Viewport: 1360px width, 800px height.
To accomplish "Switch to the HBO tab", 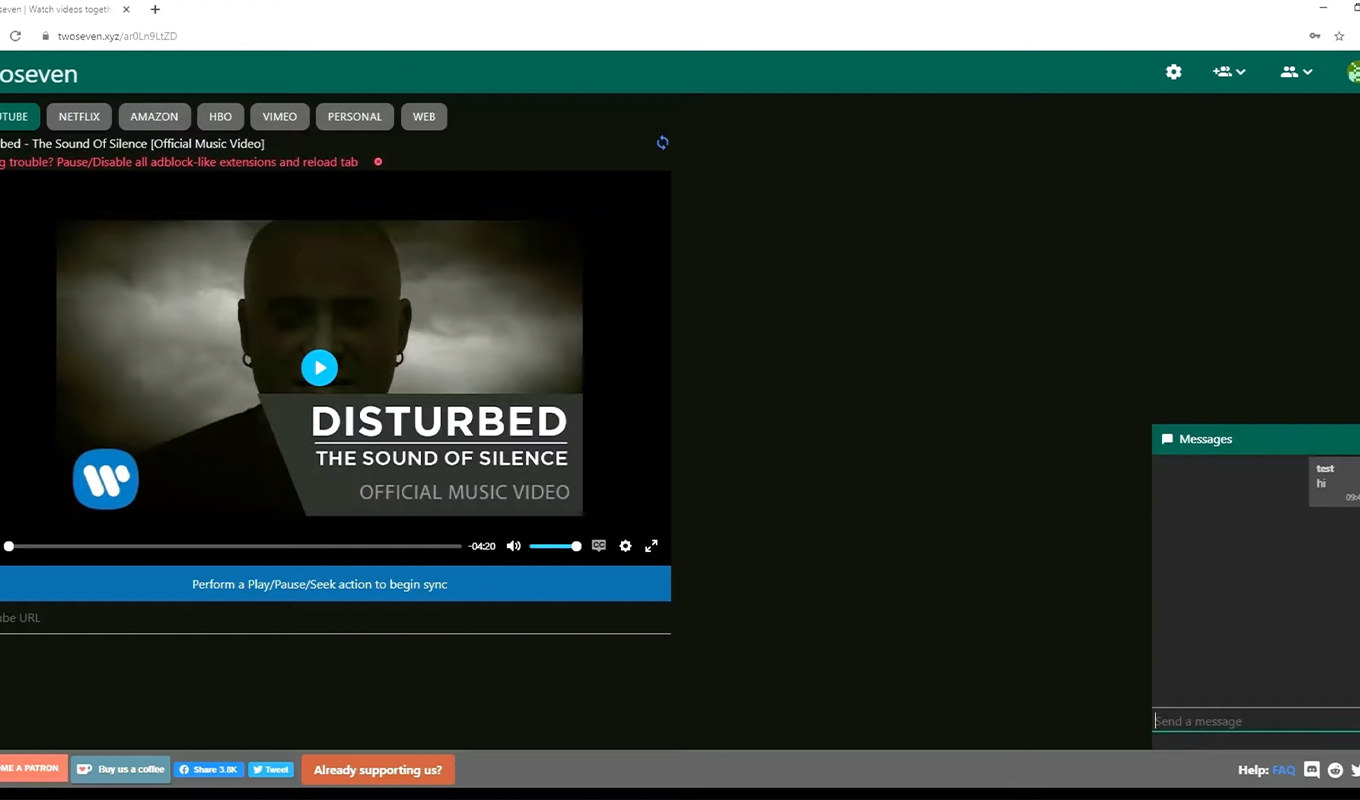I will [221, 117].
